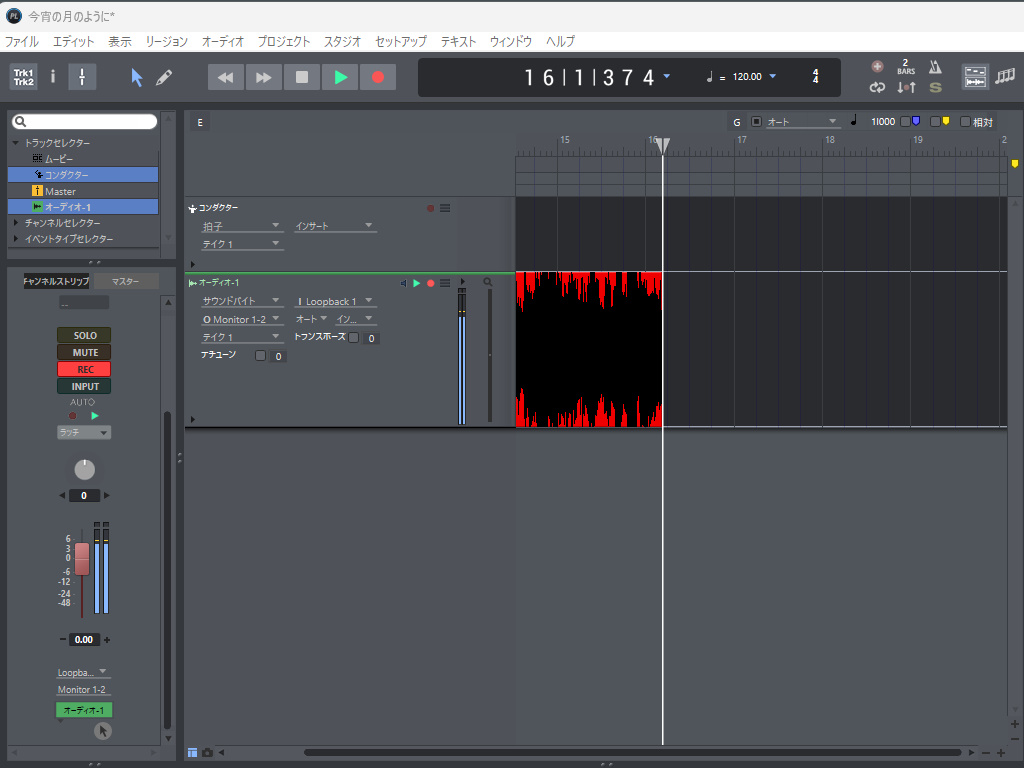
Task: Open the オーディオ-1 track settings menu icon
Action: pos(445,283)
